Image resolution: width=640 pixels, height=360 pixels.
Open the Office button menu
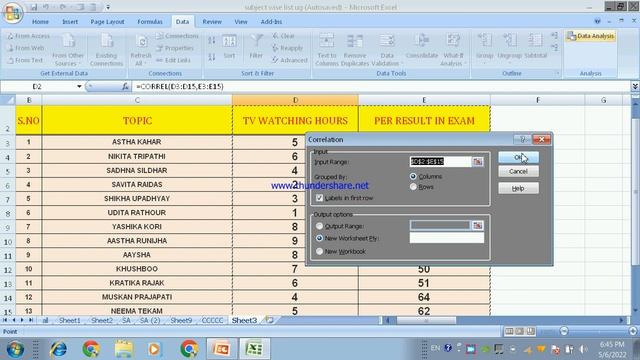pyautogui.click(x=12, y=13)
